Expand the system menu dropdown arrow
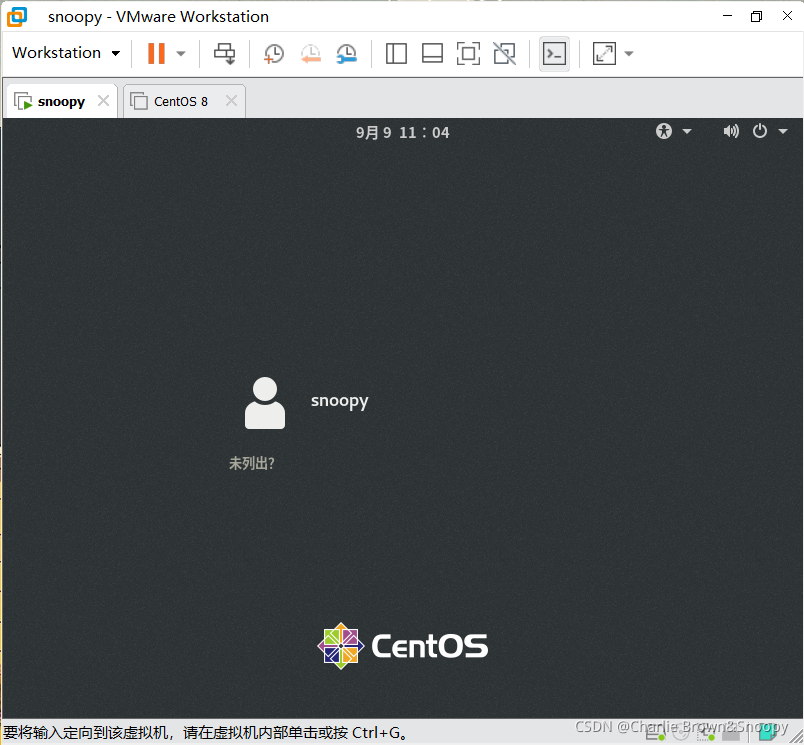The width and height of the screenshot is (804, 745). 783,132
